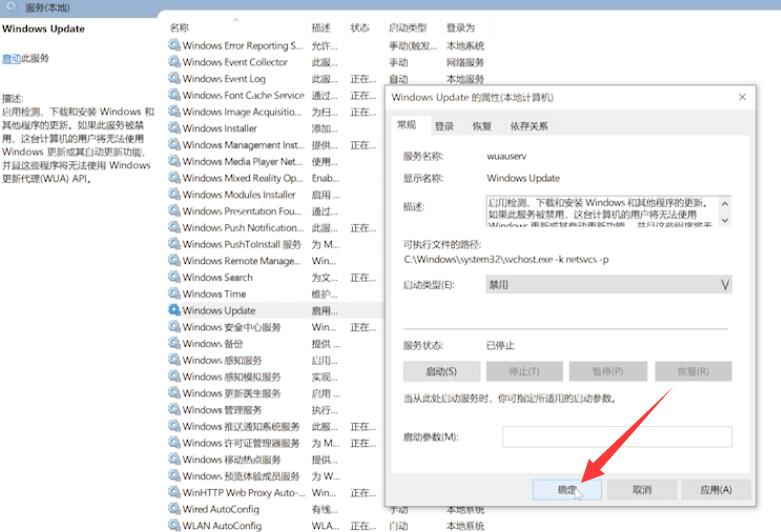Click the 状态 column header
781x532 pixels.
pyautogui.click(x=360, y=28)
